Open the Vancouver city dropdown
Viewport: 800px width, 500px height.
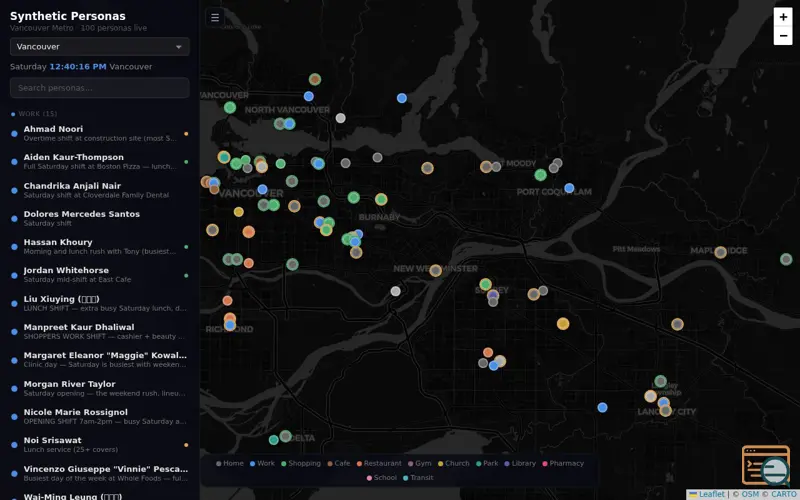(99, 46)
